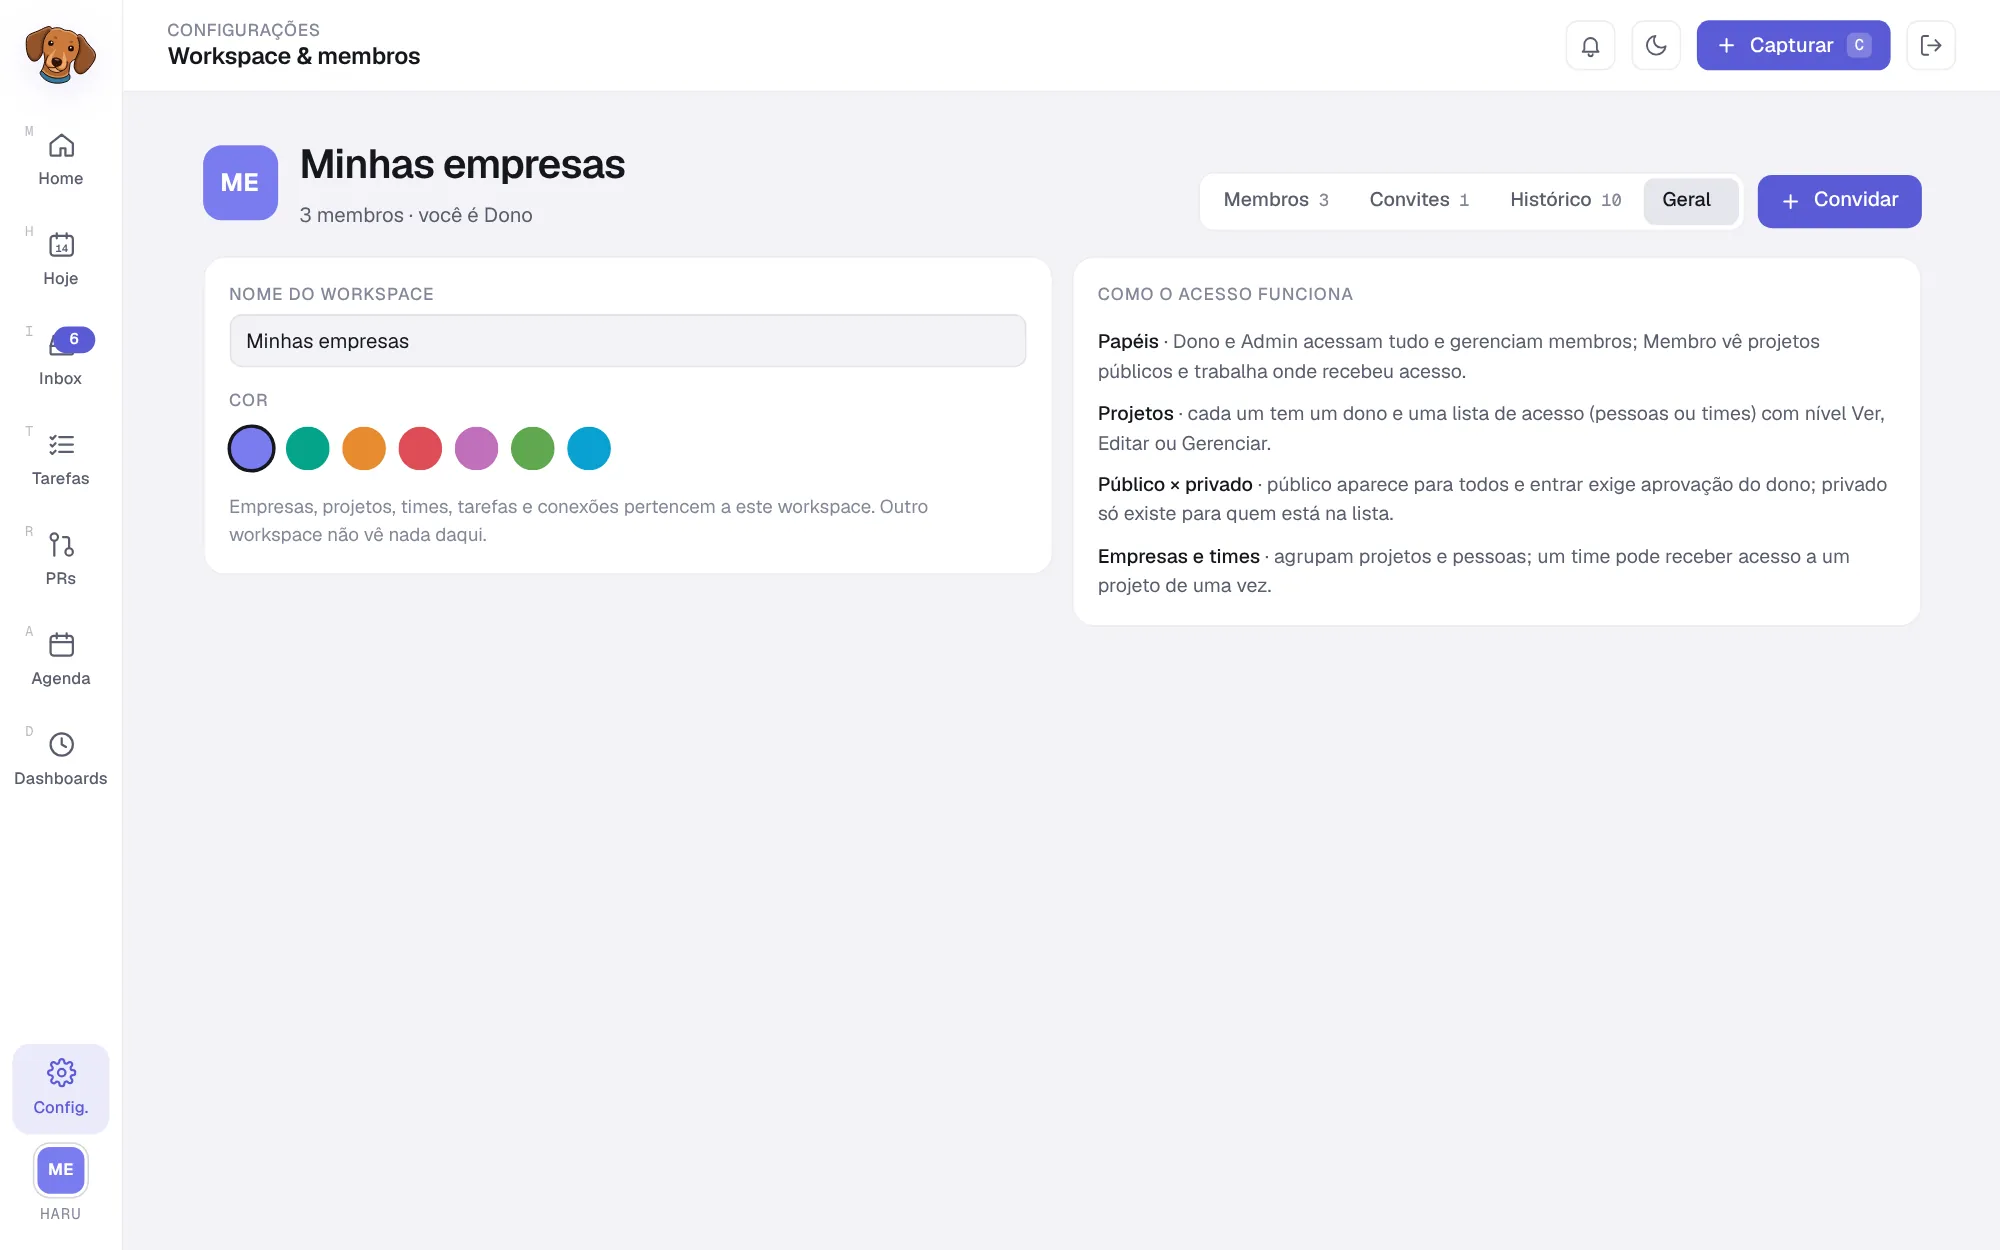Go to Home in sidebar
The image size is (2000, 1250).
pos(61,160)
